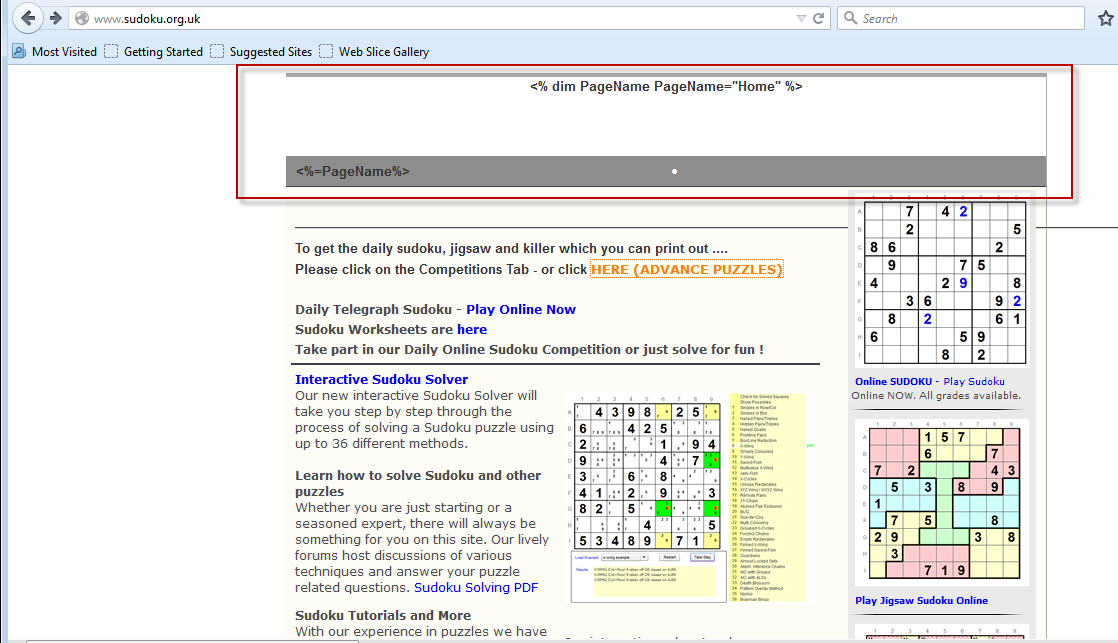Click the interactive solver screenshot image
Image resolution: width=1118 pixels, height=643 pixels.
[690, 498]
